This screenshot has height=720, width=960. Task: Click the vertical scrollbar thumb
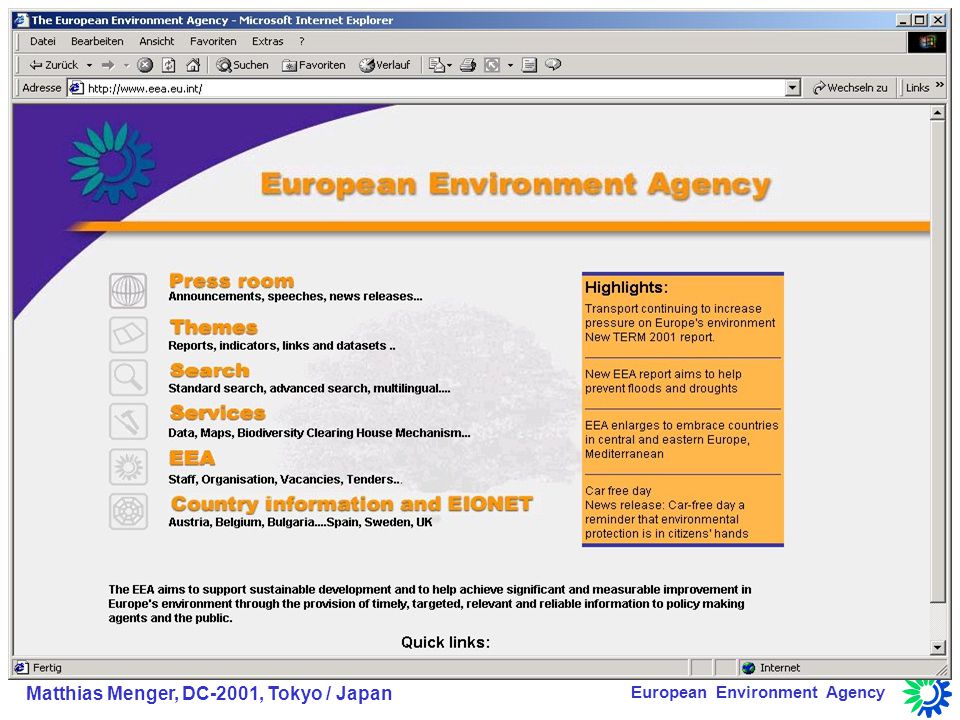[937, 362]
